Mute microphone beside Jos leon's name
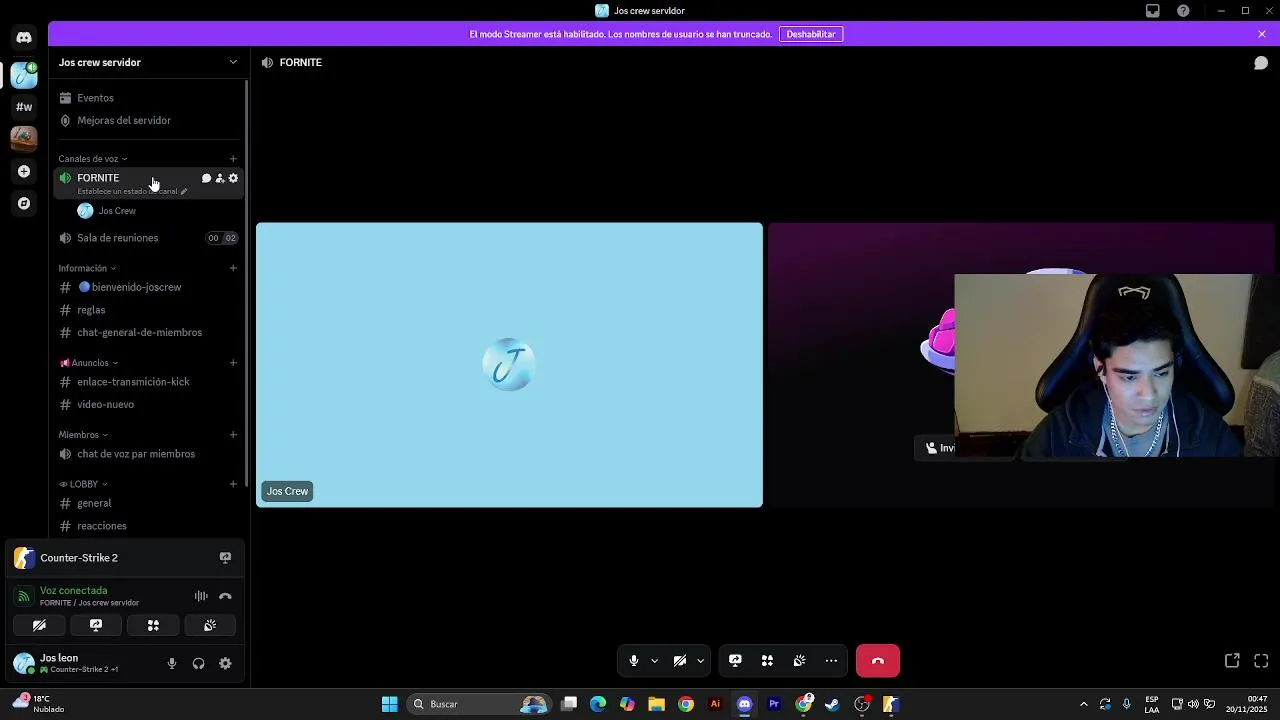 [x=172, y=663]
